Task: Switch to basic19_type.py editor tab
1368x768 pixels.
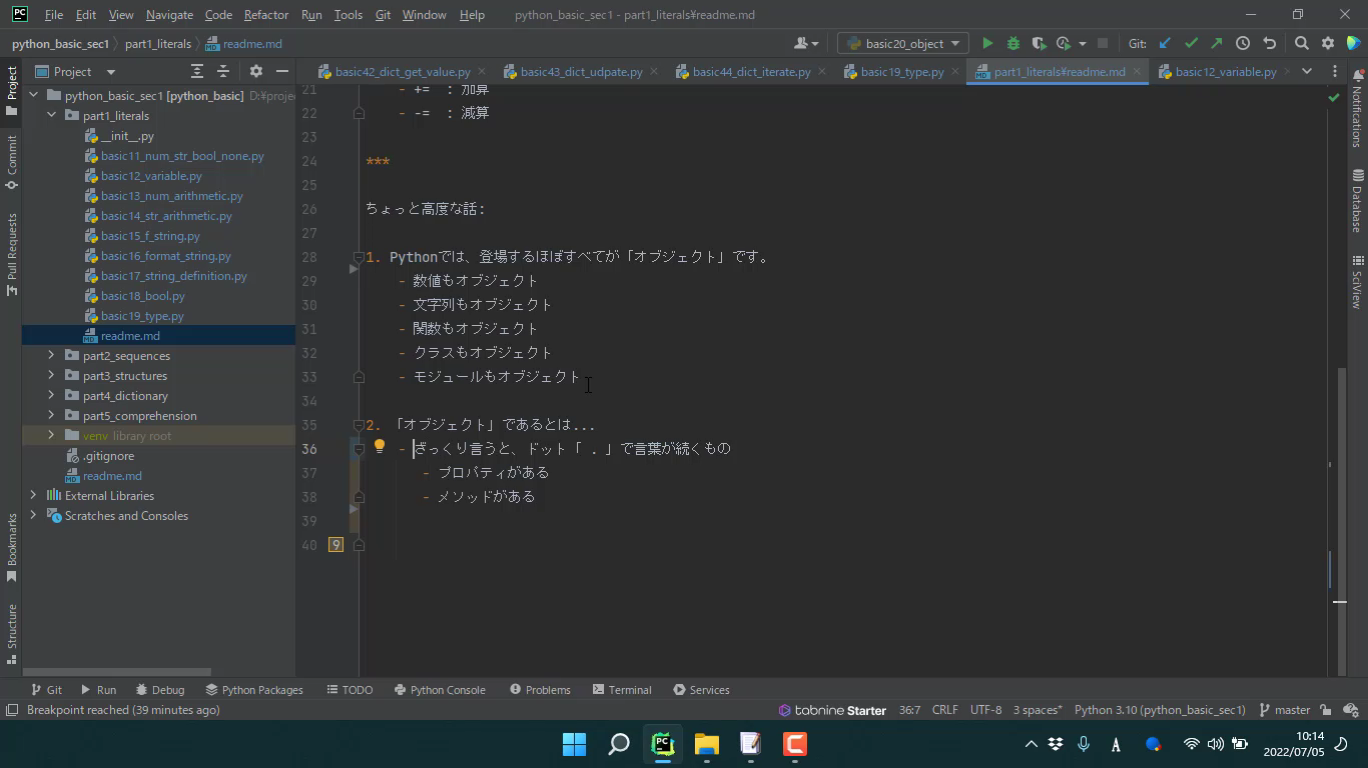Action: click(901, 72)
